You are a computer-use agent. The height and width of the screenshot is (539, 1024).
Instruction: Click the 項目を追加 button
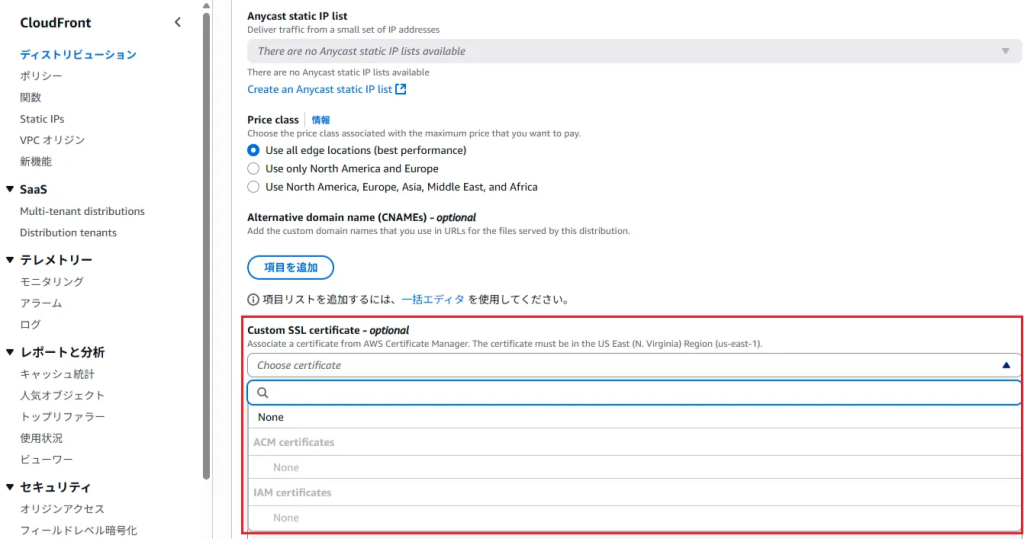291,267
